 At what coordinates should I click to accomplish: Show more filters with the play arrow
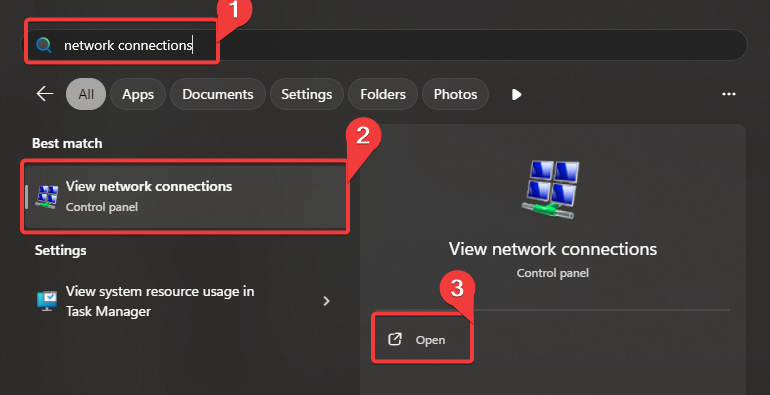(x=516, y=94)
